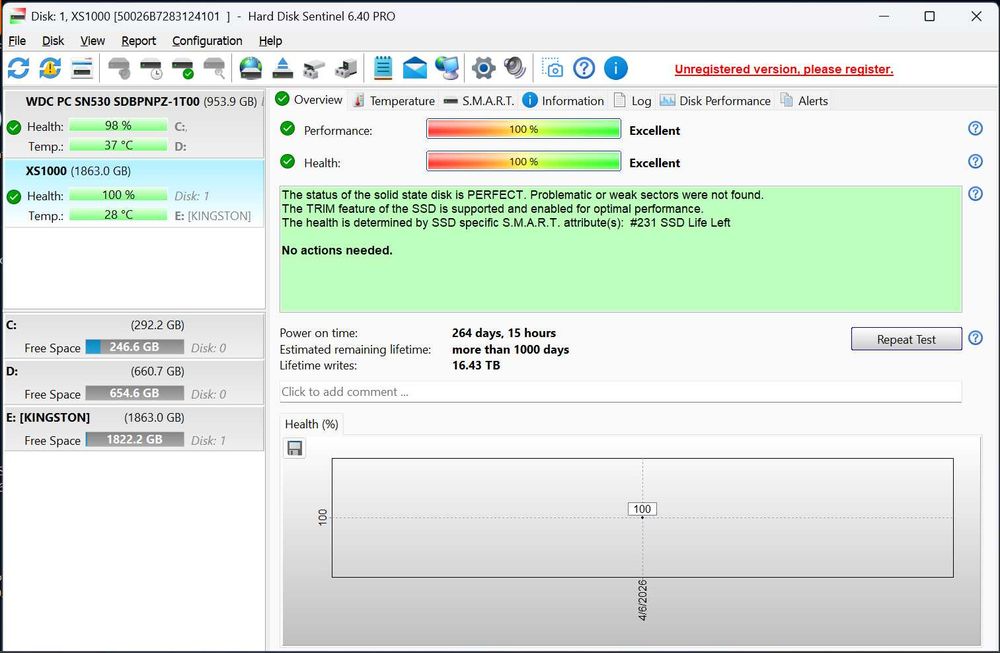The image size is (1000, 653).
Task: Click the Performance 100 % gradient bar
Action: pos(524,129)
